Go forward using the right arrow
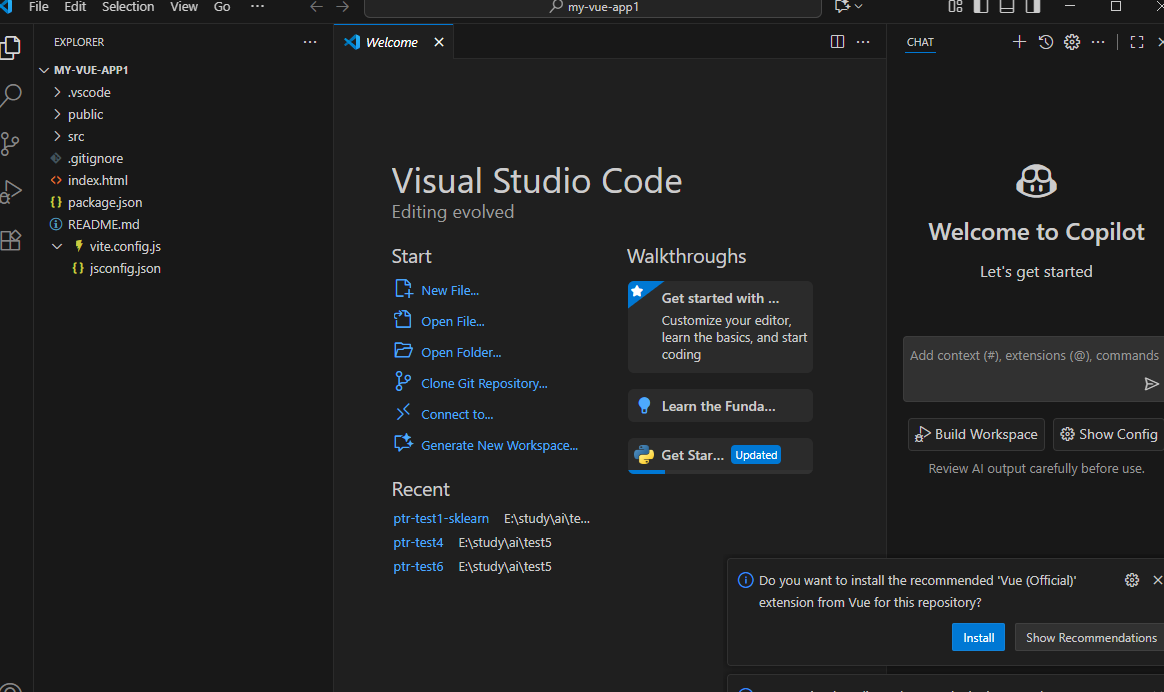1164x692 pixels. point(342,7)
